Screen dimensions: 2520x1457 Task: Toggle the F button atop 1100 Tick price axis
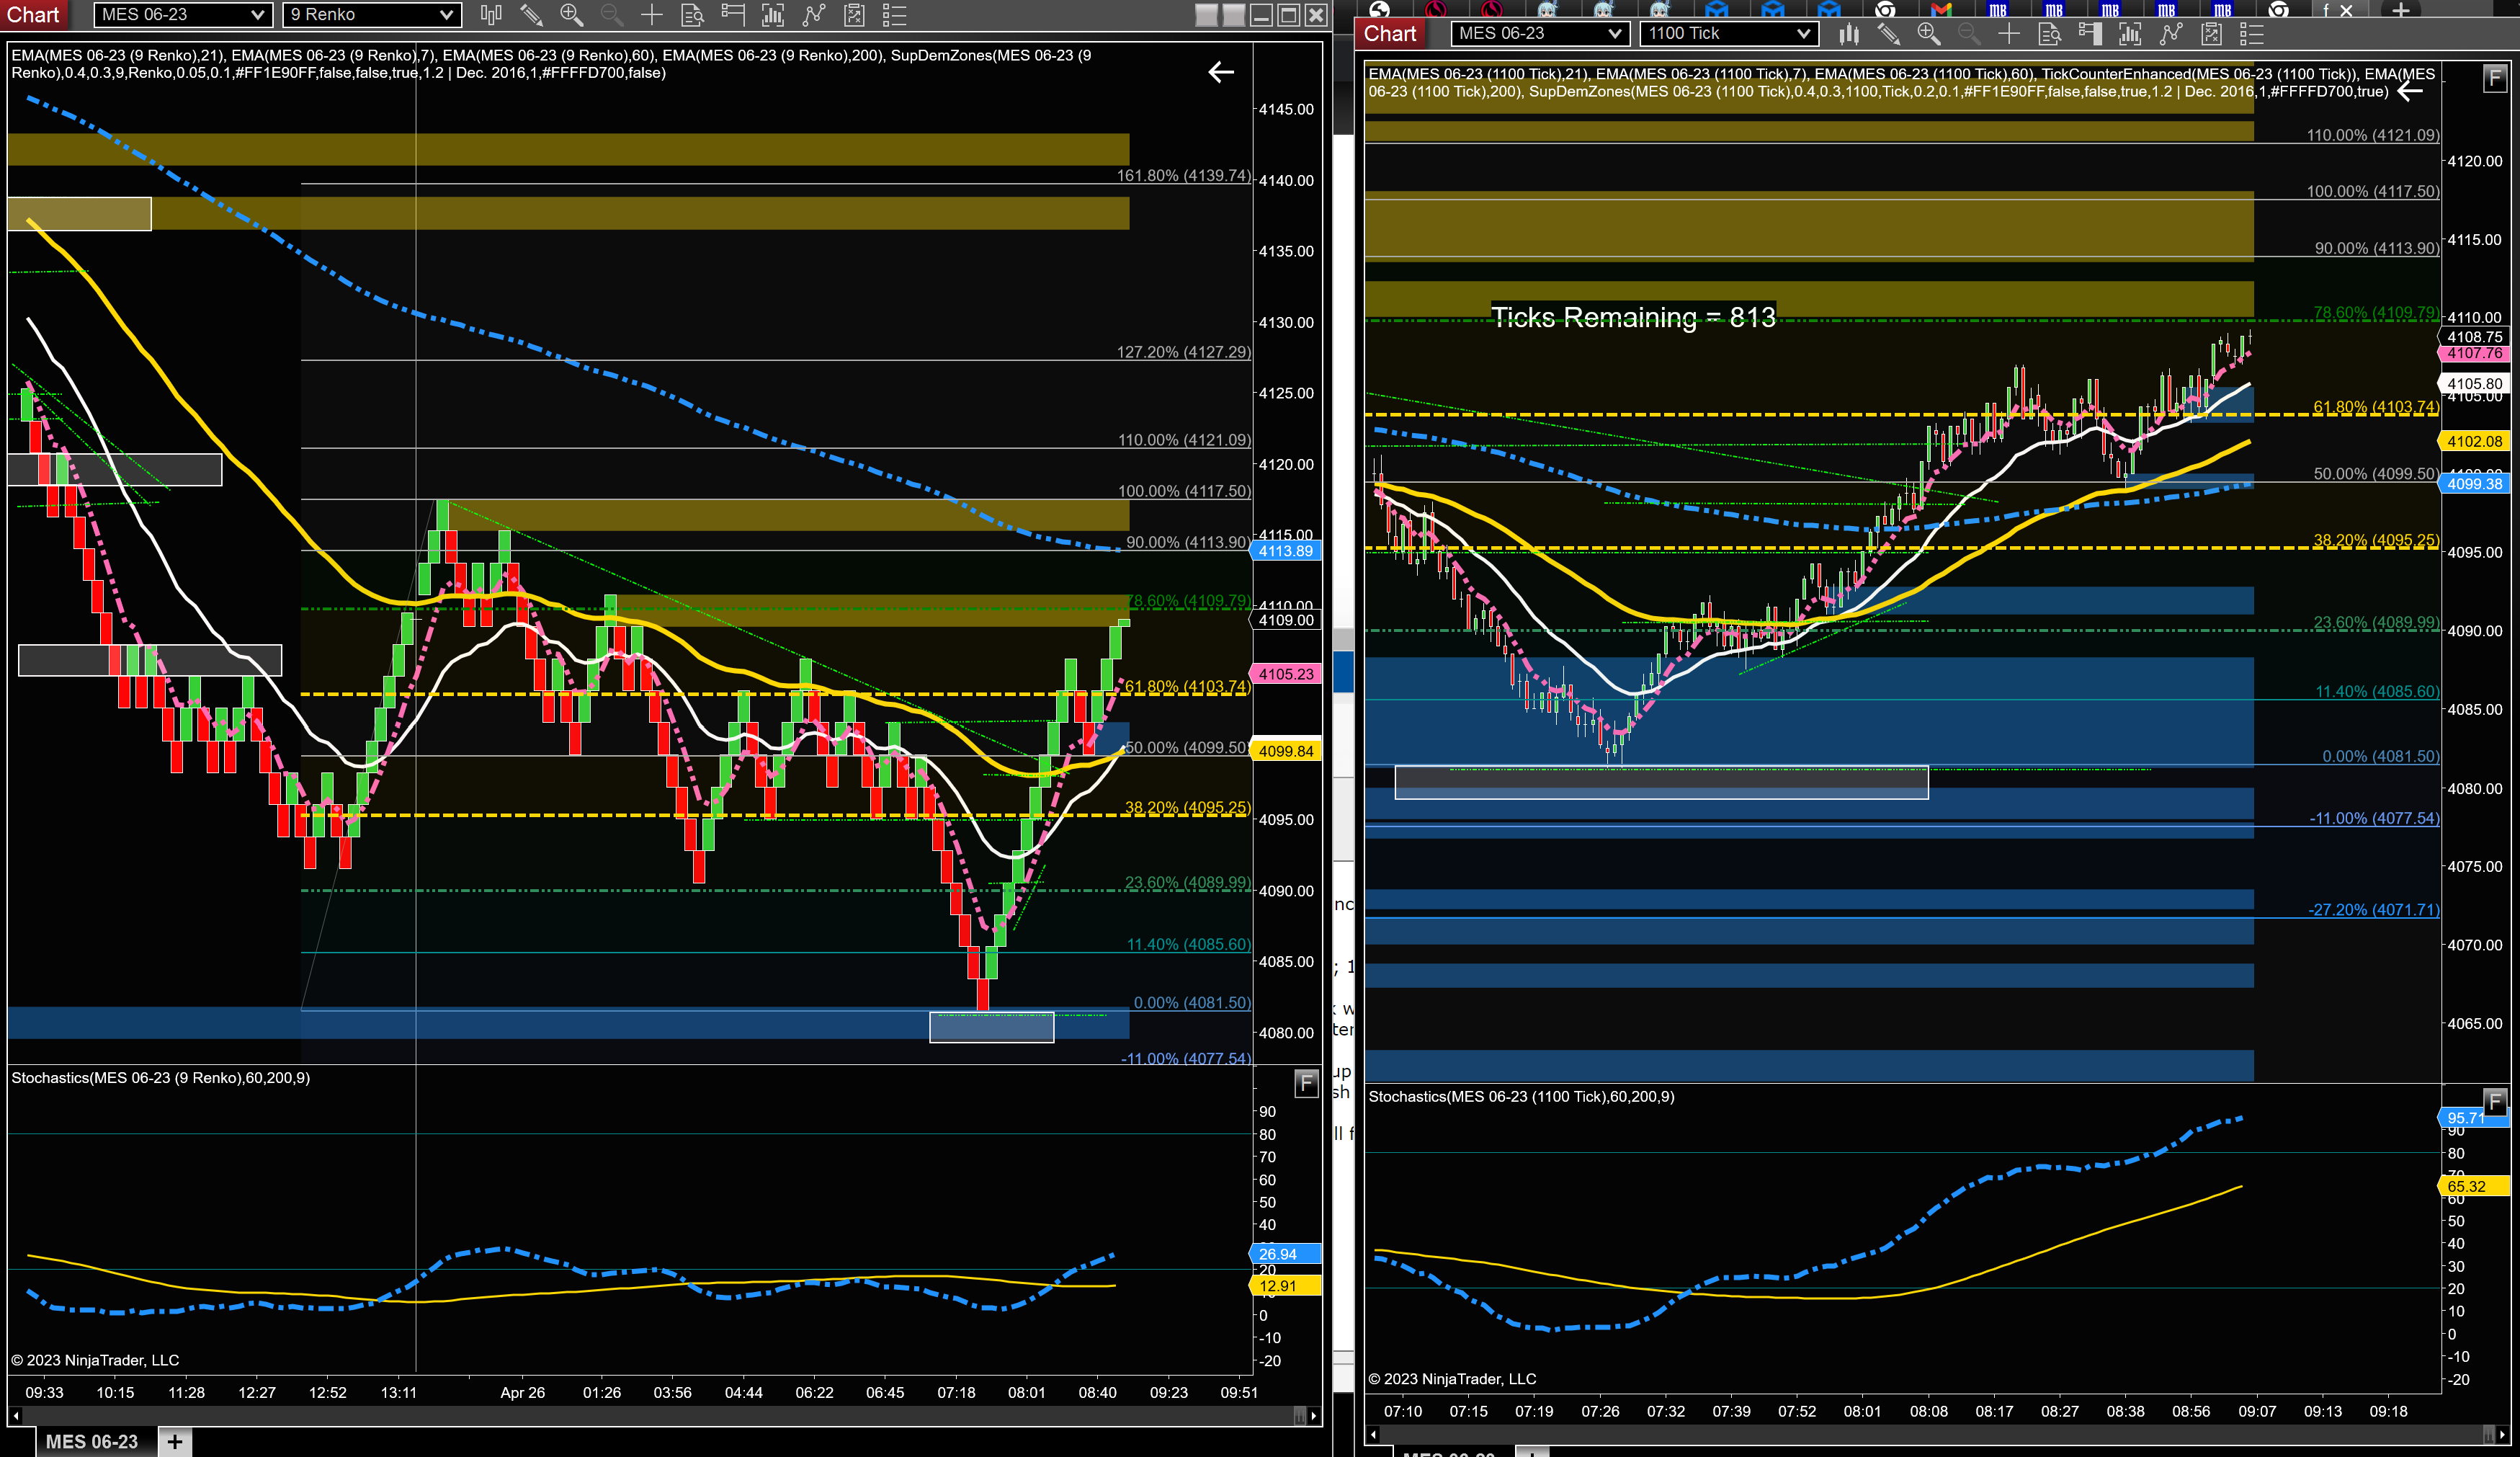(x=2495, y=78)
